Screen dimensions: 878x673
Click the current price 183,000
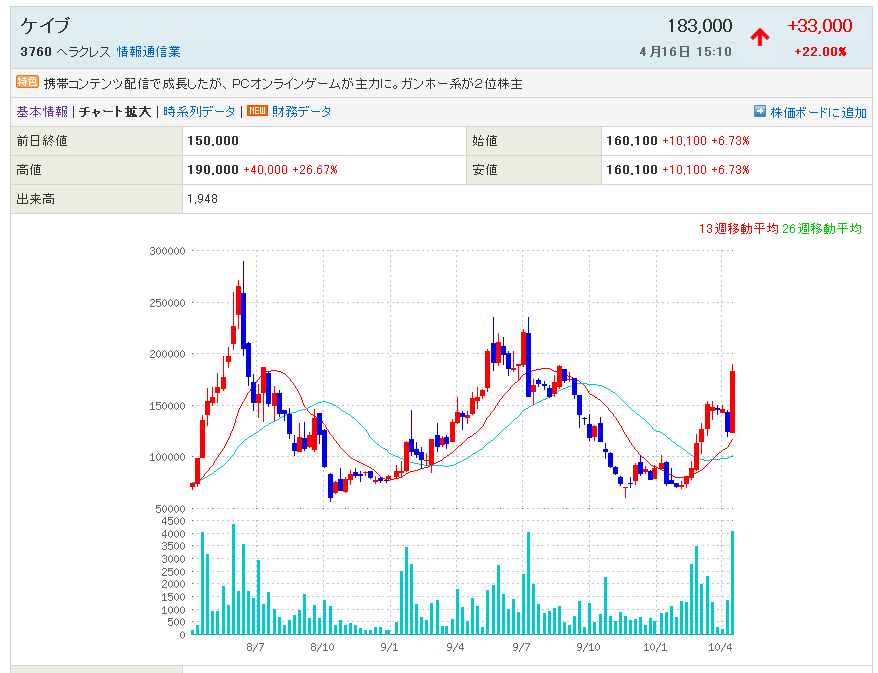[699, 26]
